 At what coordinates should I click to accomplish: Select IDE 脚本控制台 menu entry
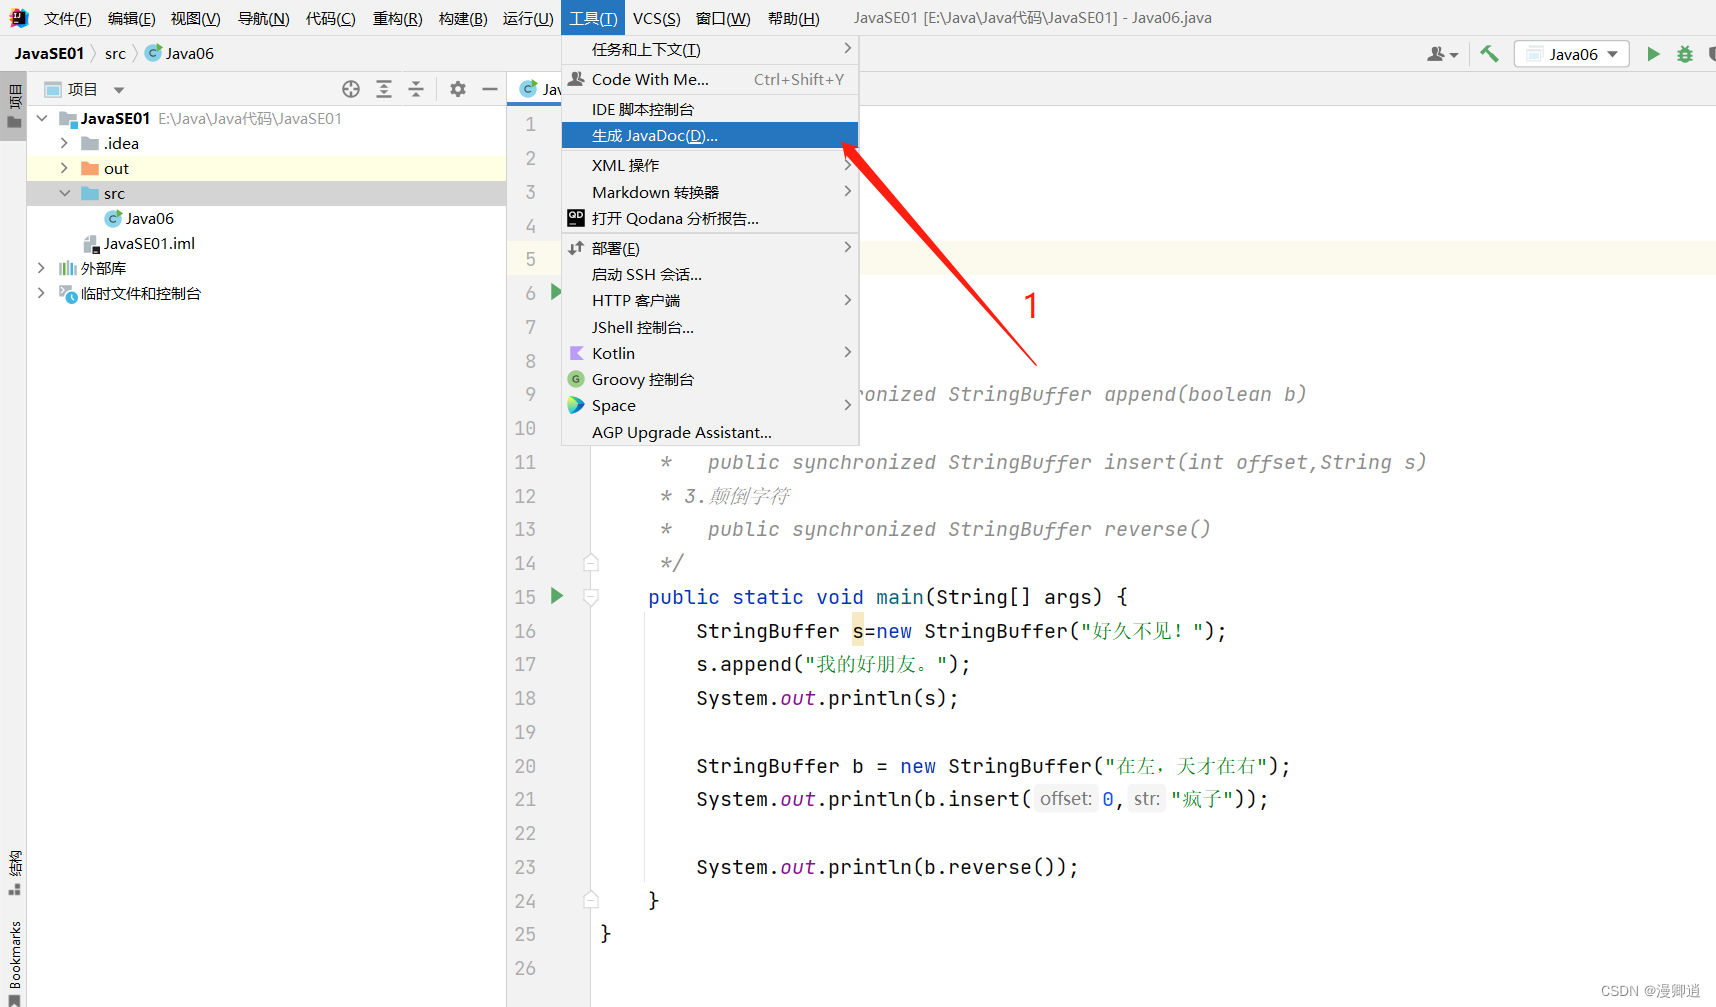(710, 109)
